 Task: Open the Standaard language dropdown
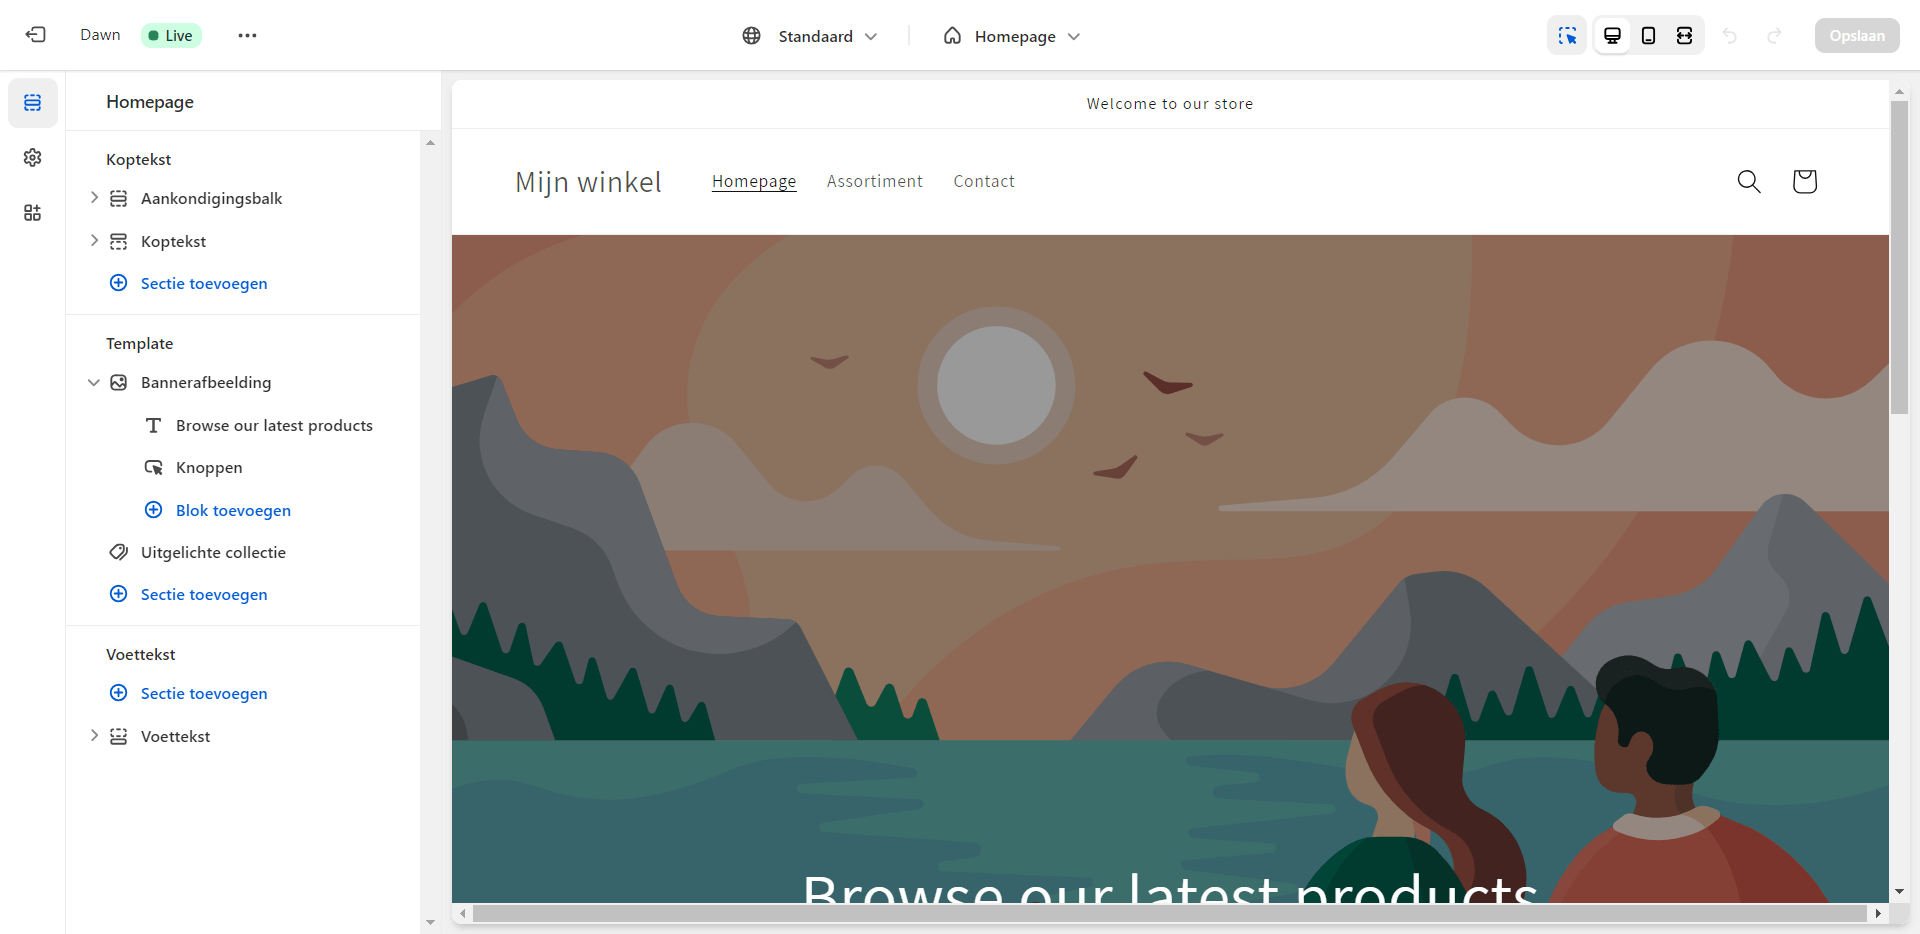810,36
